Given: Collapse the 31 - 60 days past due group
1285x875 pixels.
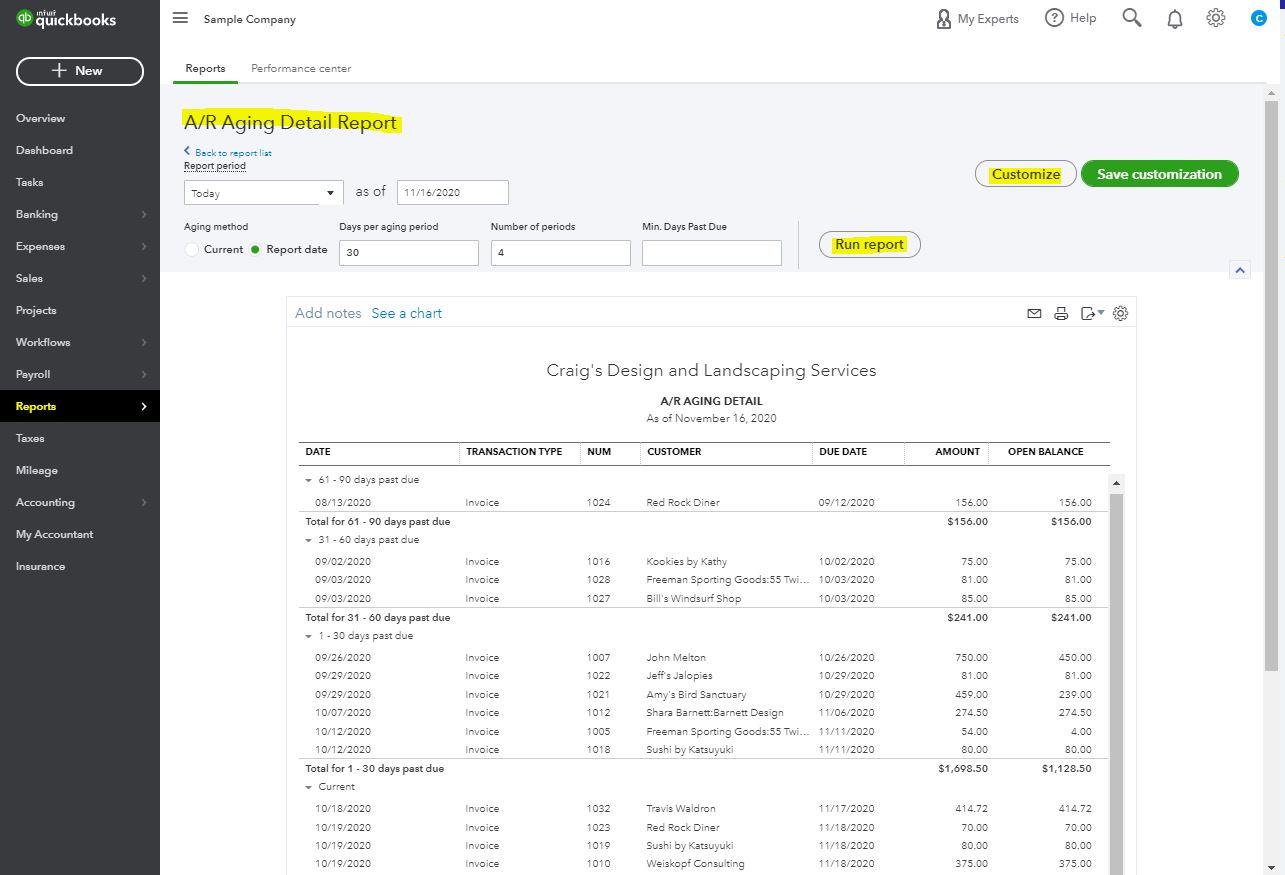Looking at the screenshot, I should point(309,540).
